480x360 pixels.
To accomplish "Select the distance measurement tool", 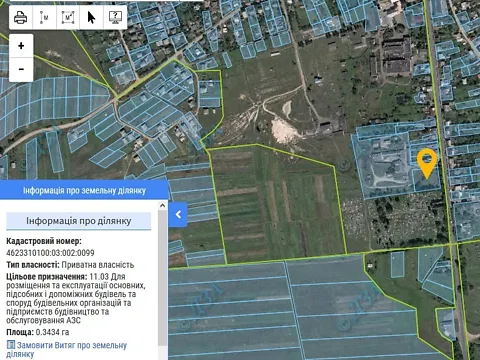I will (x=44, y=17).
